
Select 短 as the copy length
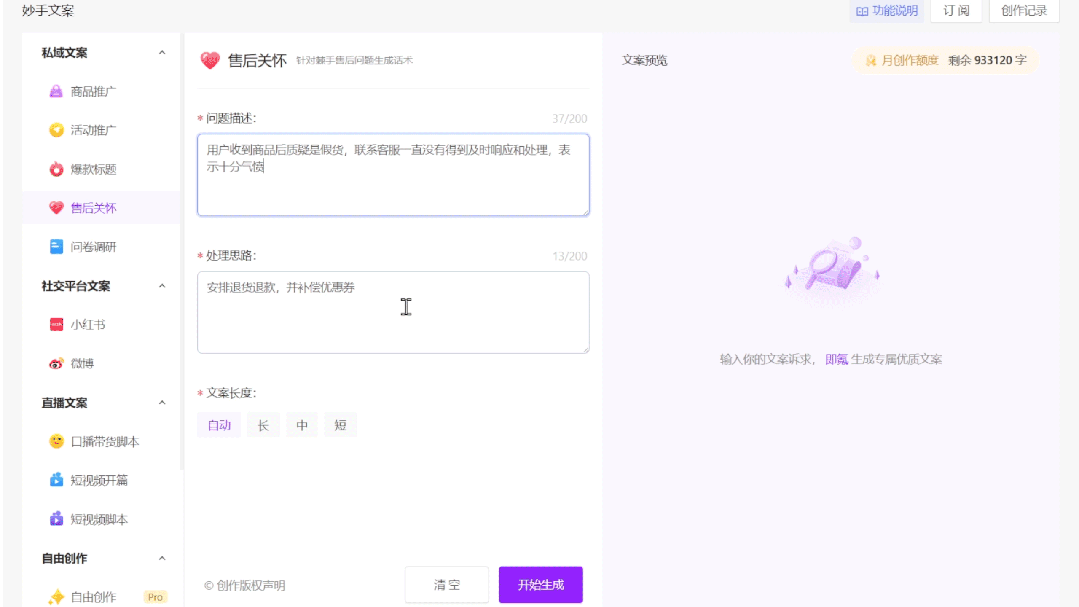click(x=340, y=424)
